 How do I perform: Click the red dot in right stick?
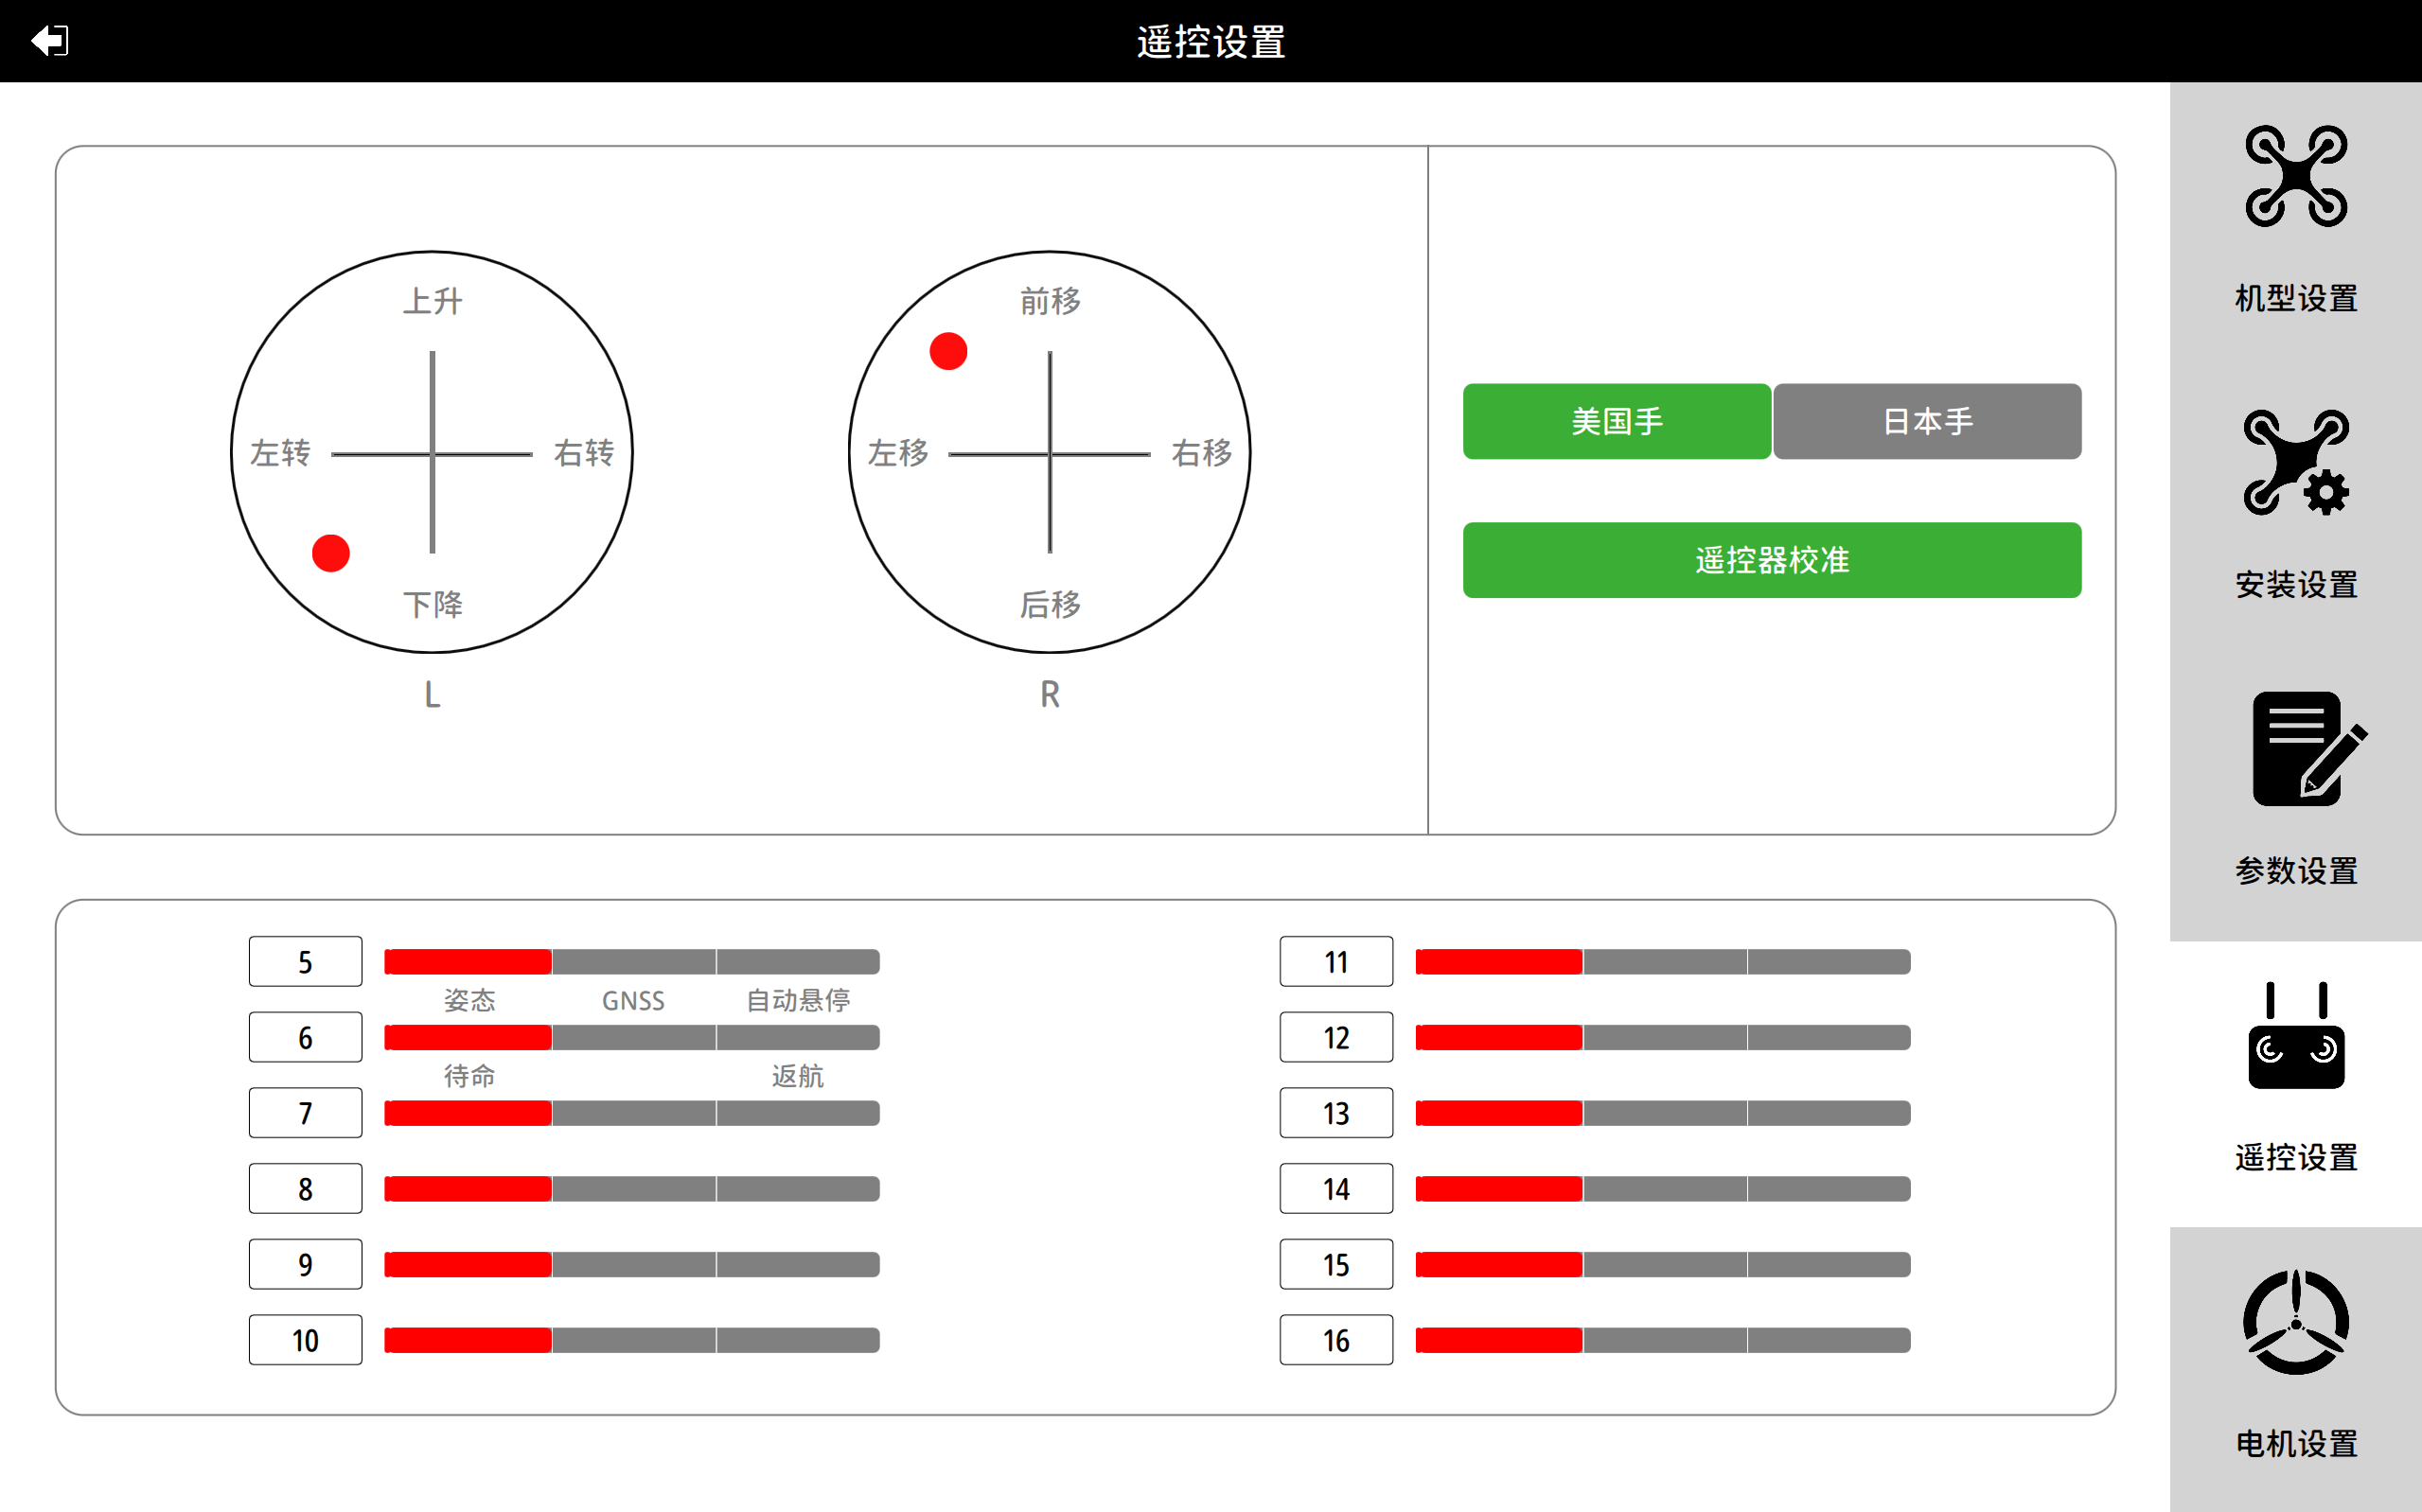(x=948, y=351)
